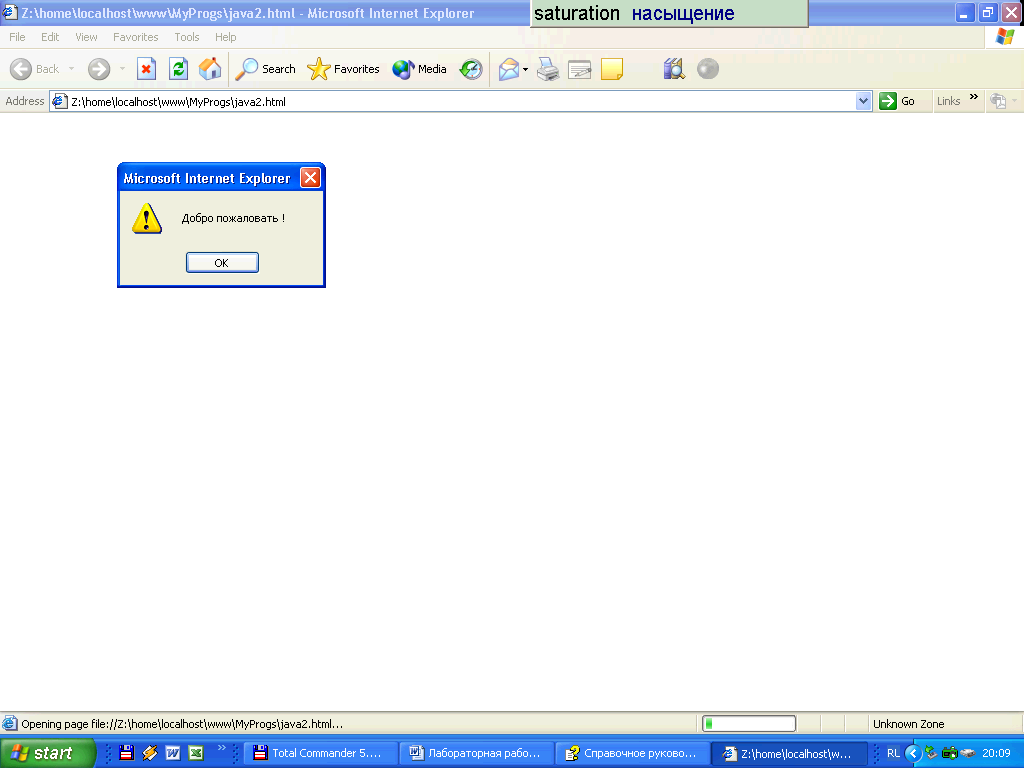Launch Word from quick launch
The height and width of the screenshot is (768, 1024).
[x=172, y=753]
